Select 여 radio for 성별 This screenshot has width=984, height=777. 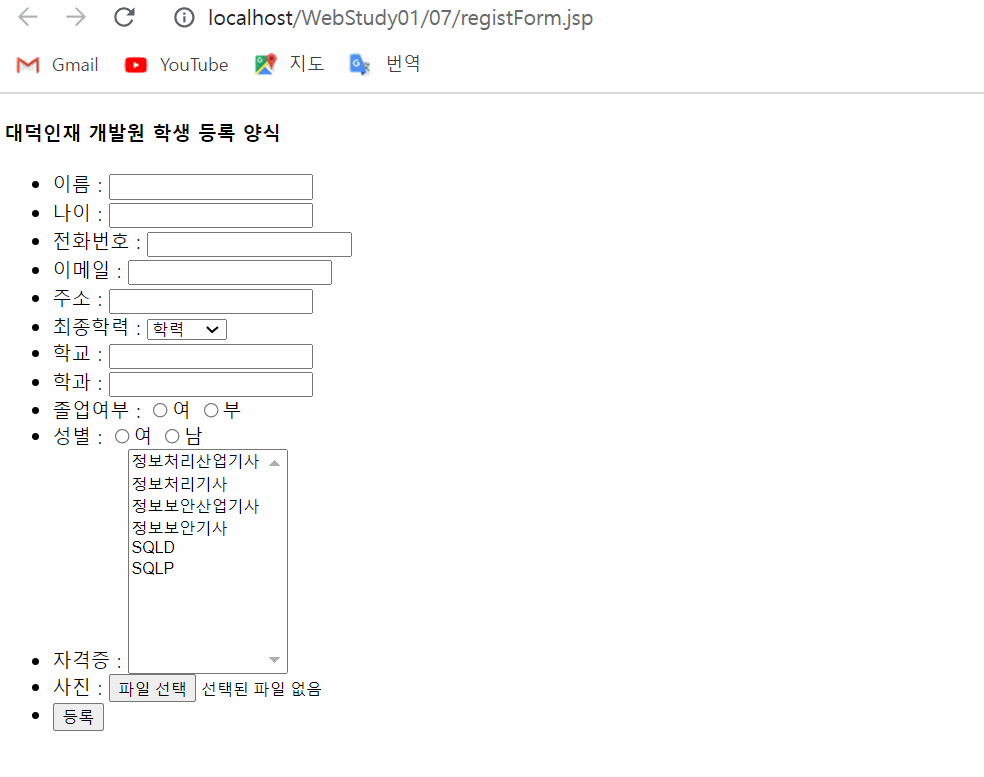click(122, 436)
